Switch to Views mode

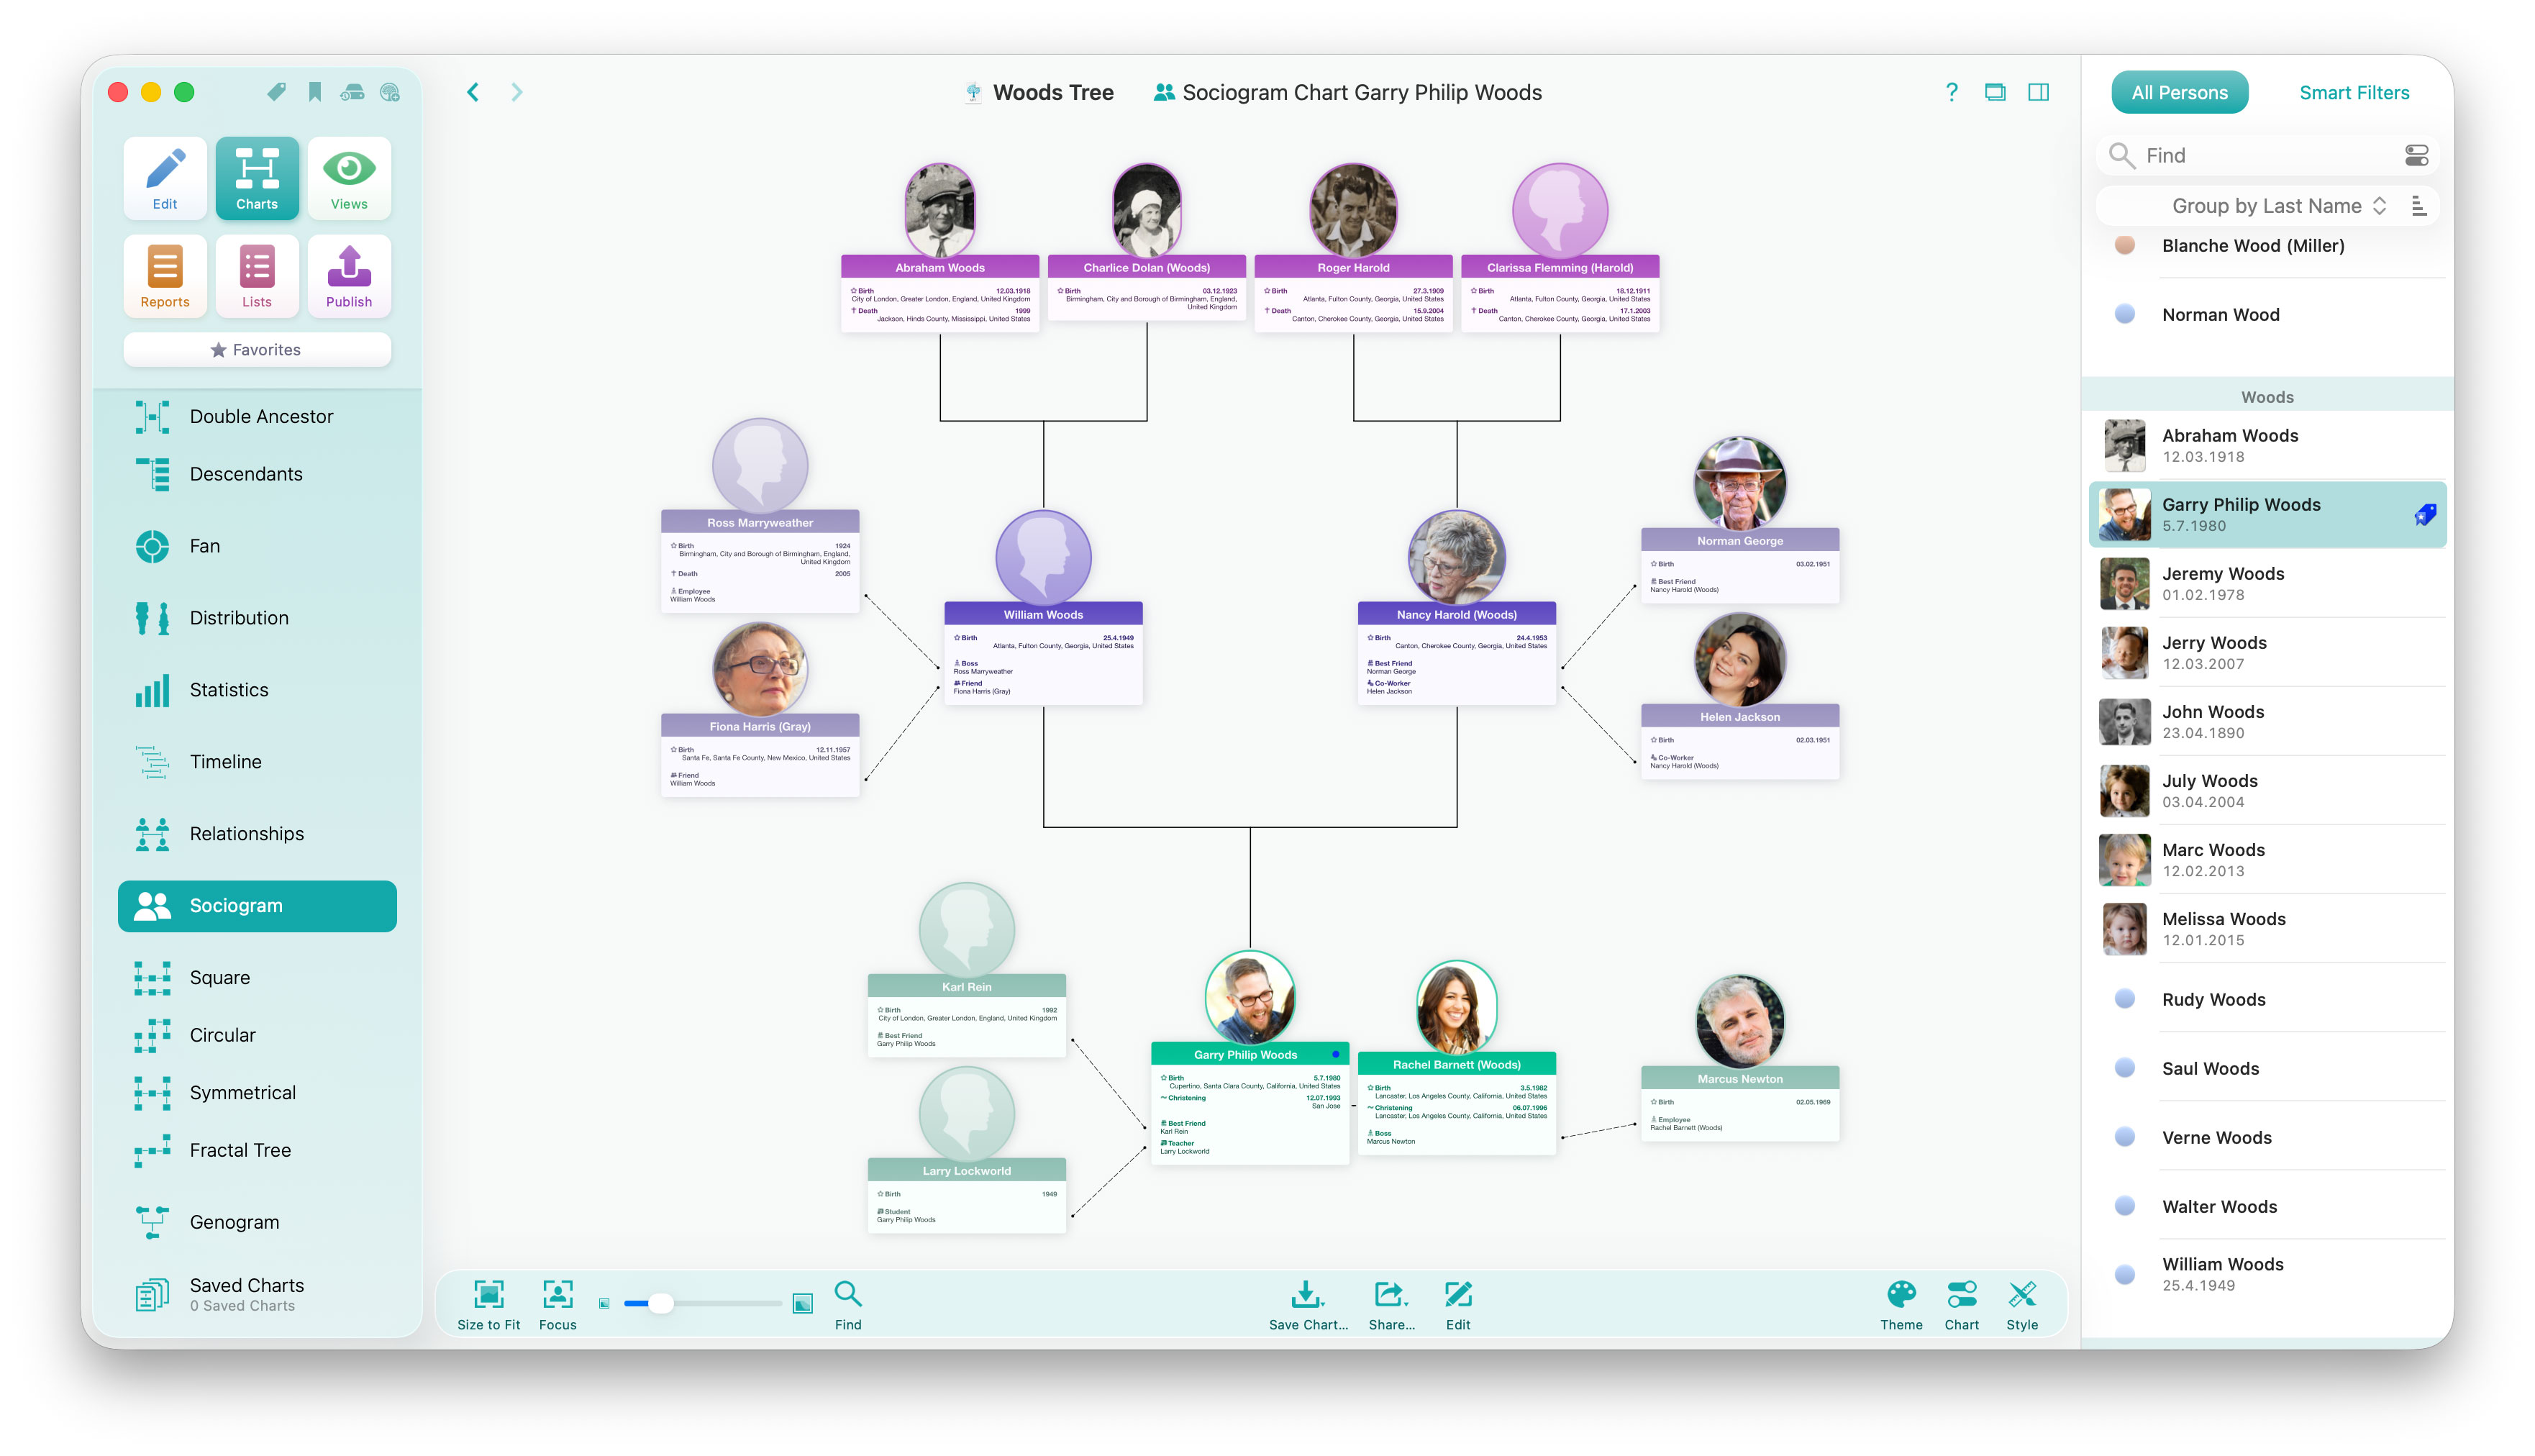coord(349,178)
